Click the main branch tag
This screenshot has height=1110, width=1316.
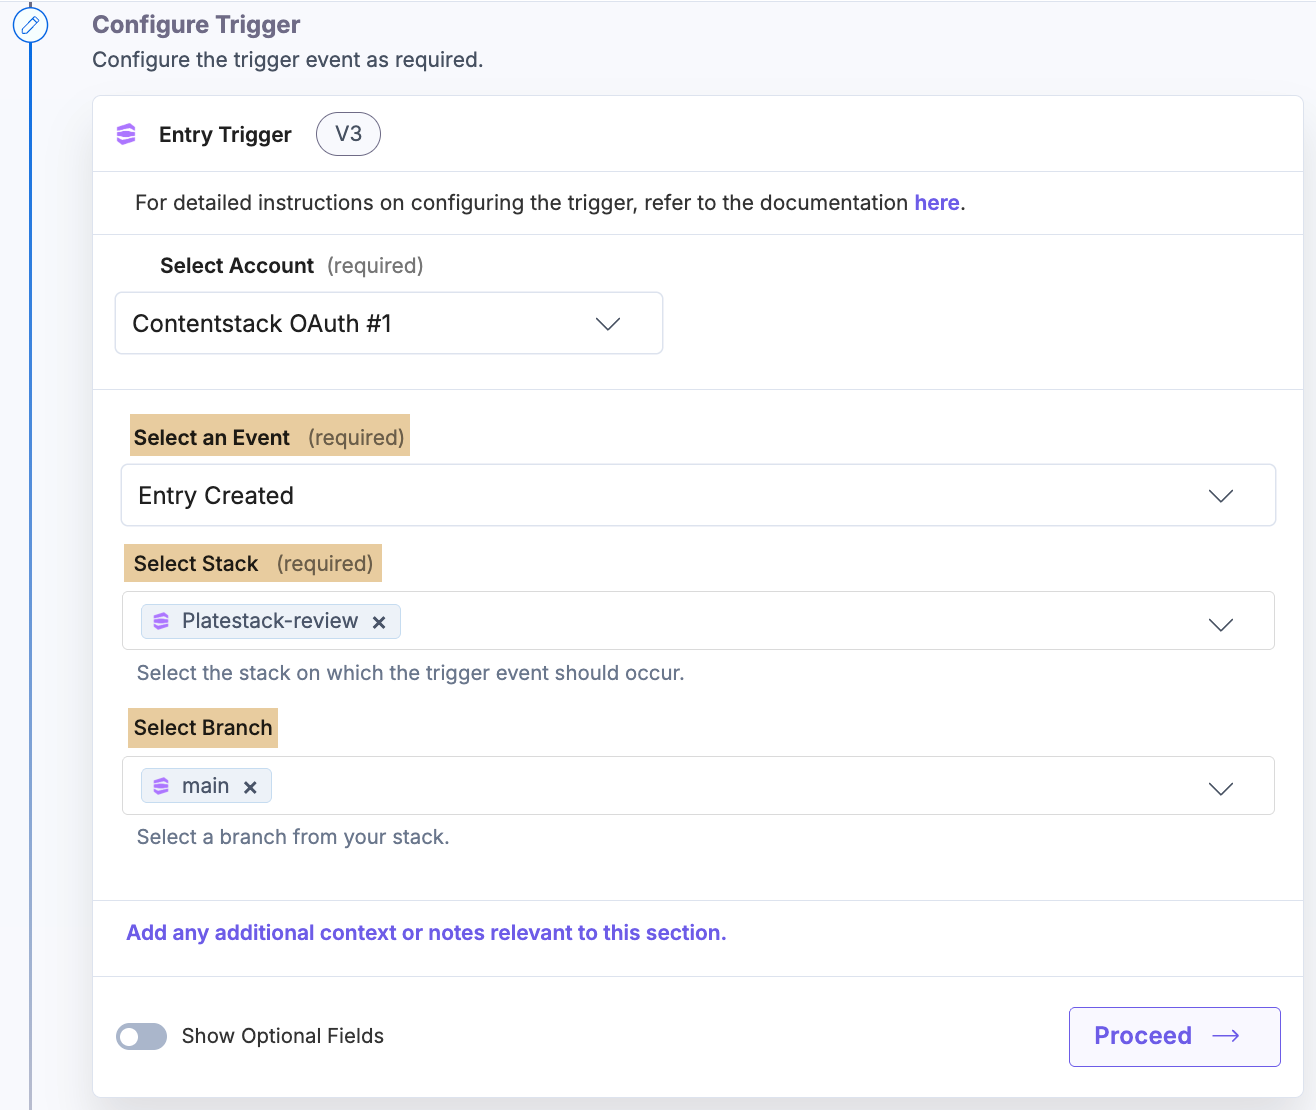coord(206,786)
